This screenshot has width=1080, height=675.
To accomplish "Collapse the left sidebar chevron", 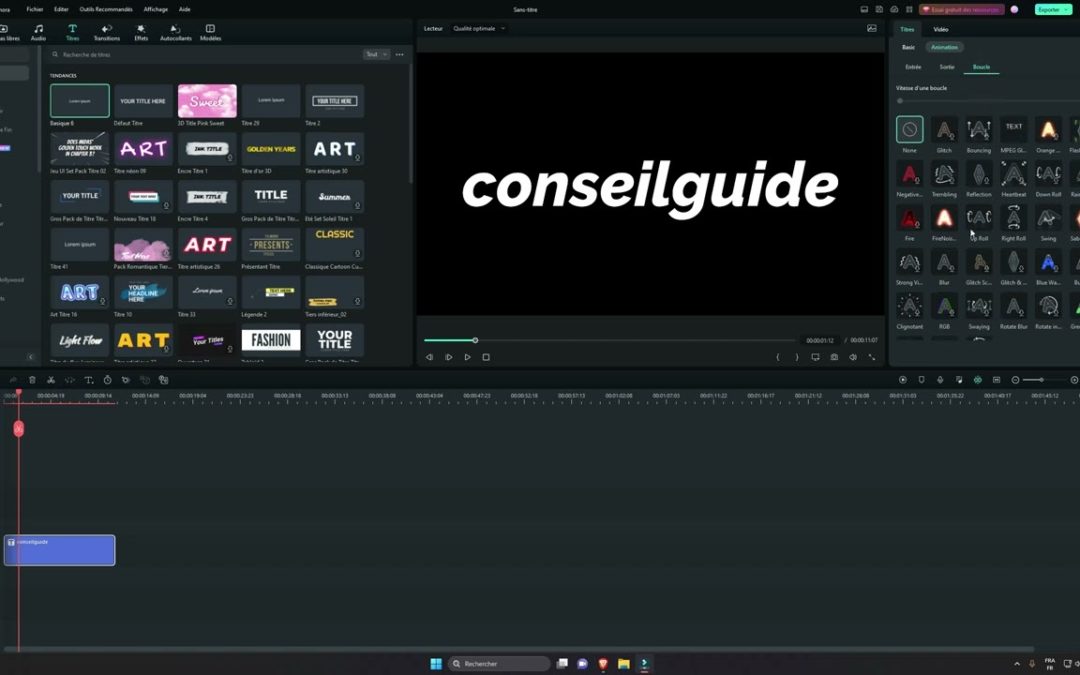I will 30,357.
